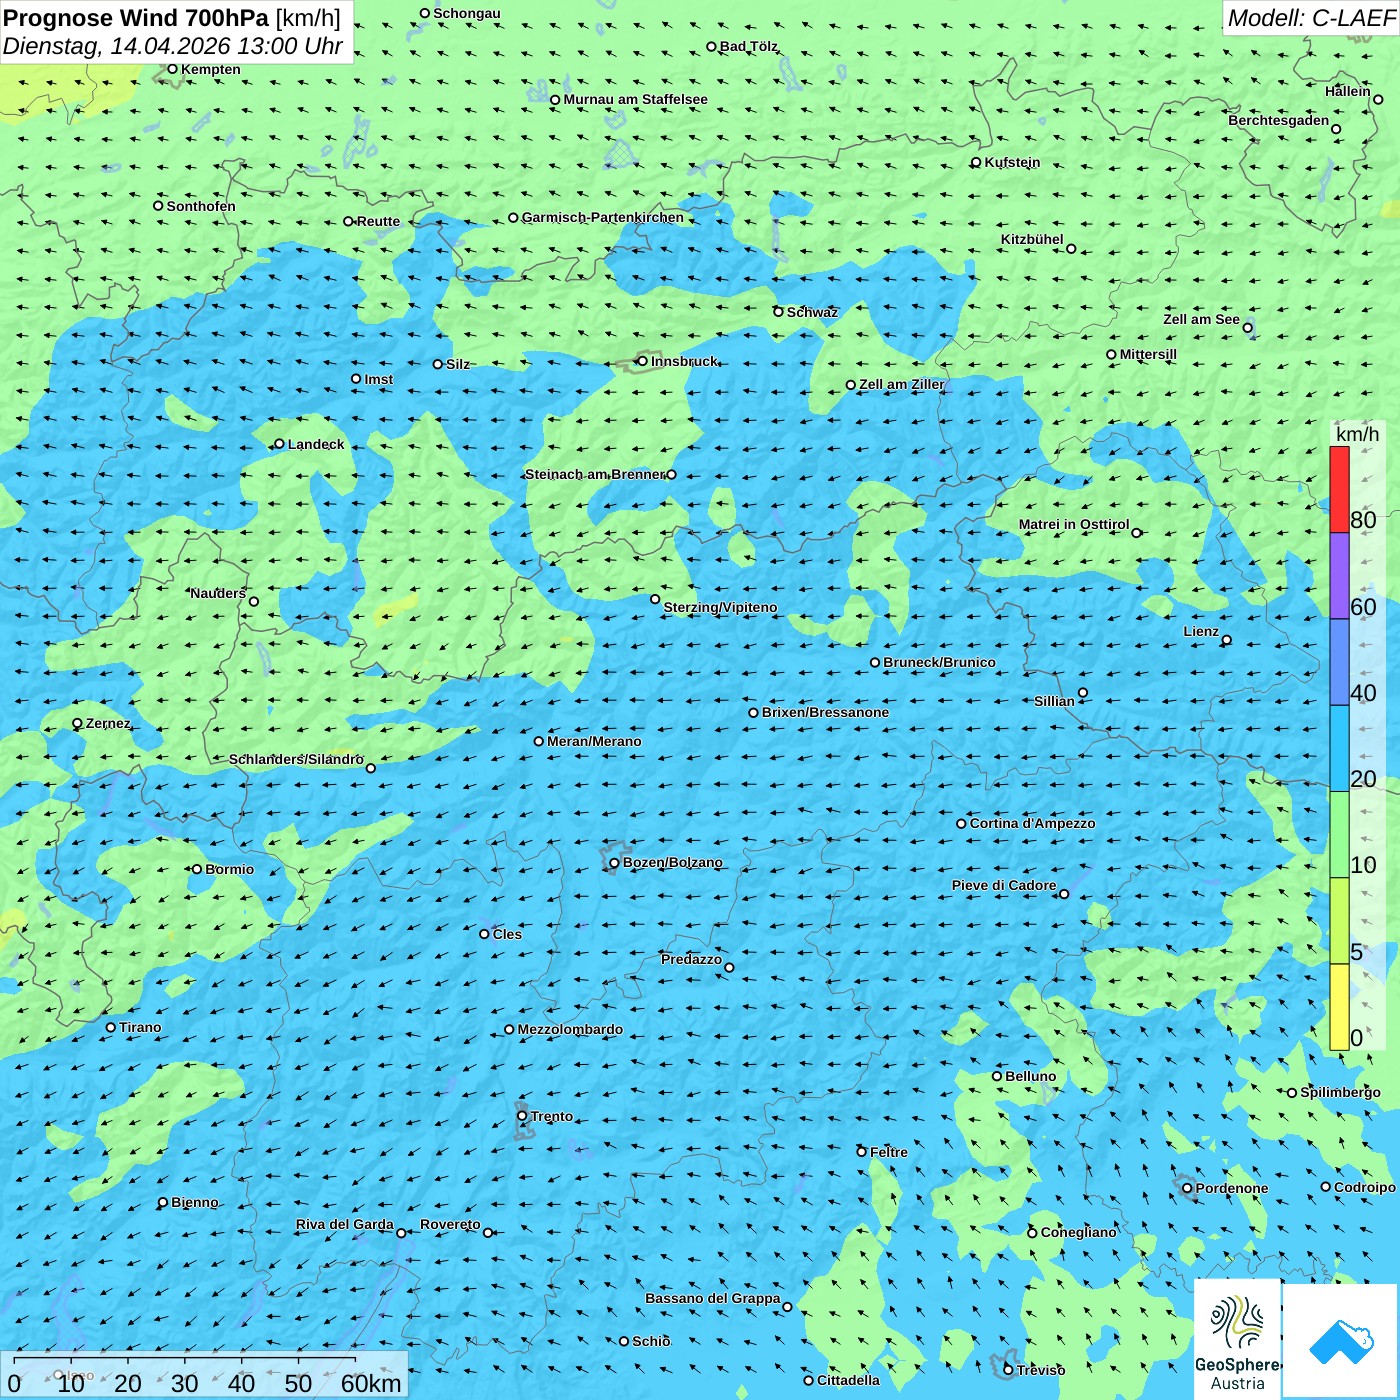This screenshot has height=1400, width=1400.
Task: Select the Bozen/Bolzano label
Action: pos(672,862)
